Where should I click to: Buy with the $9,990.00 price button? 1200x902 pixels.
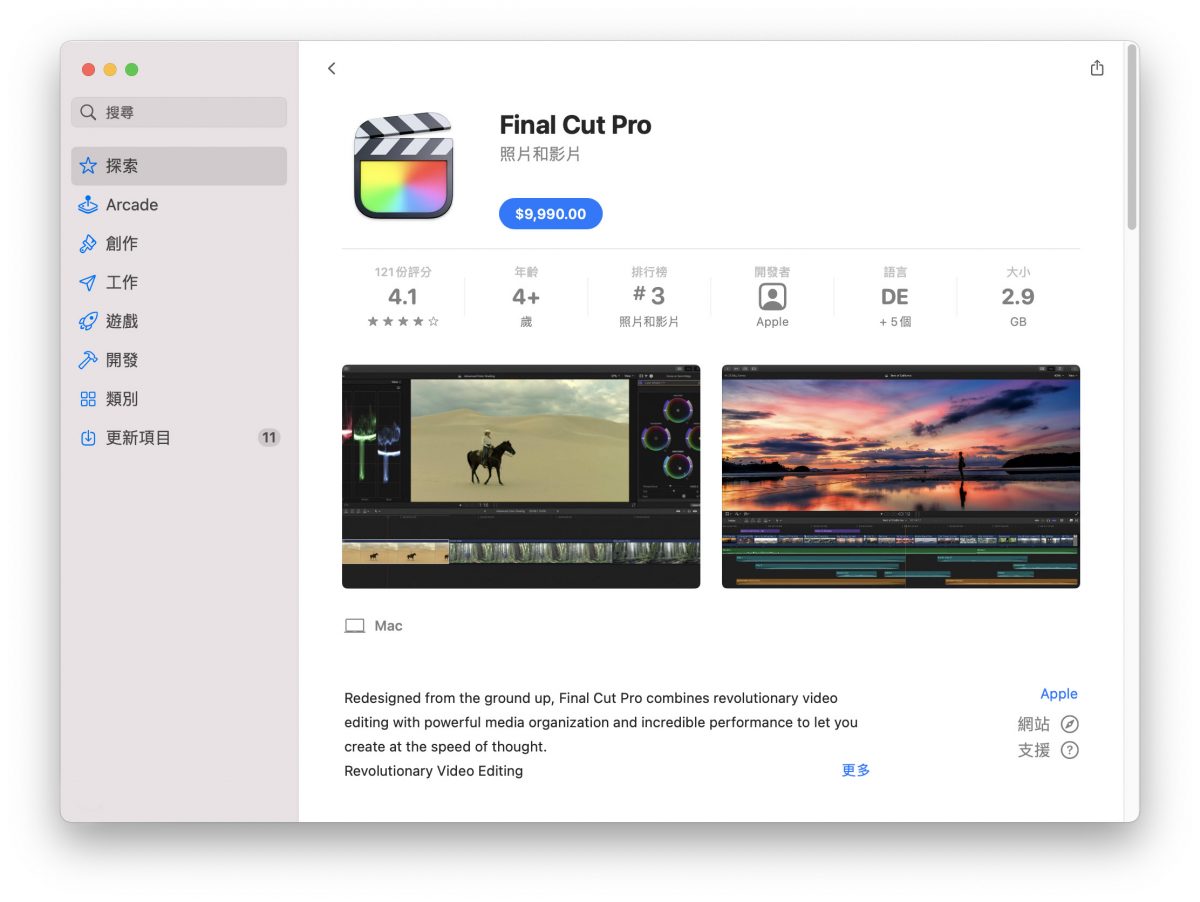click(551, 214)
